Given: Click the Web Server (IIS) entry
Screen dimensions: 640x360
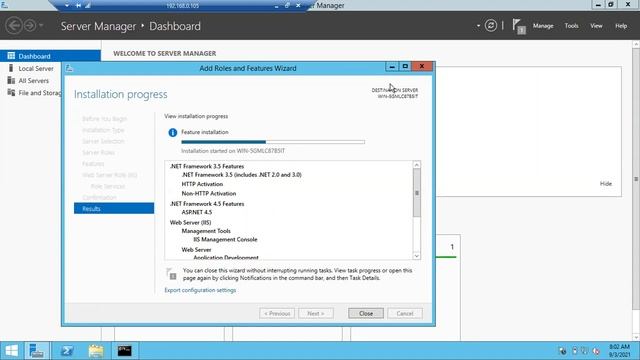Looking at the screenshot, I should (x=190, y=222).
